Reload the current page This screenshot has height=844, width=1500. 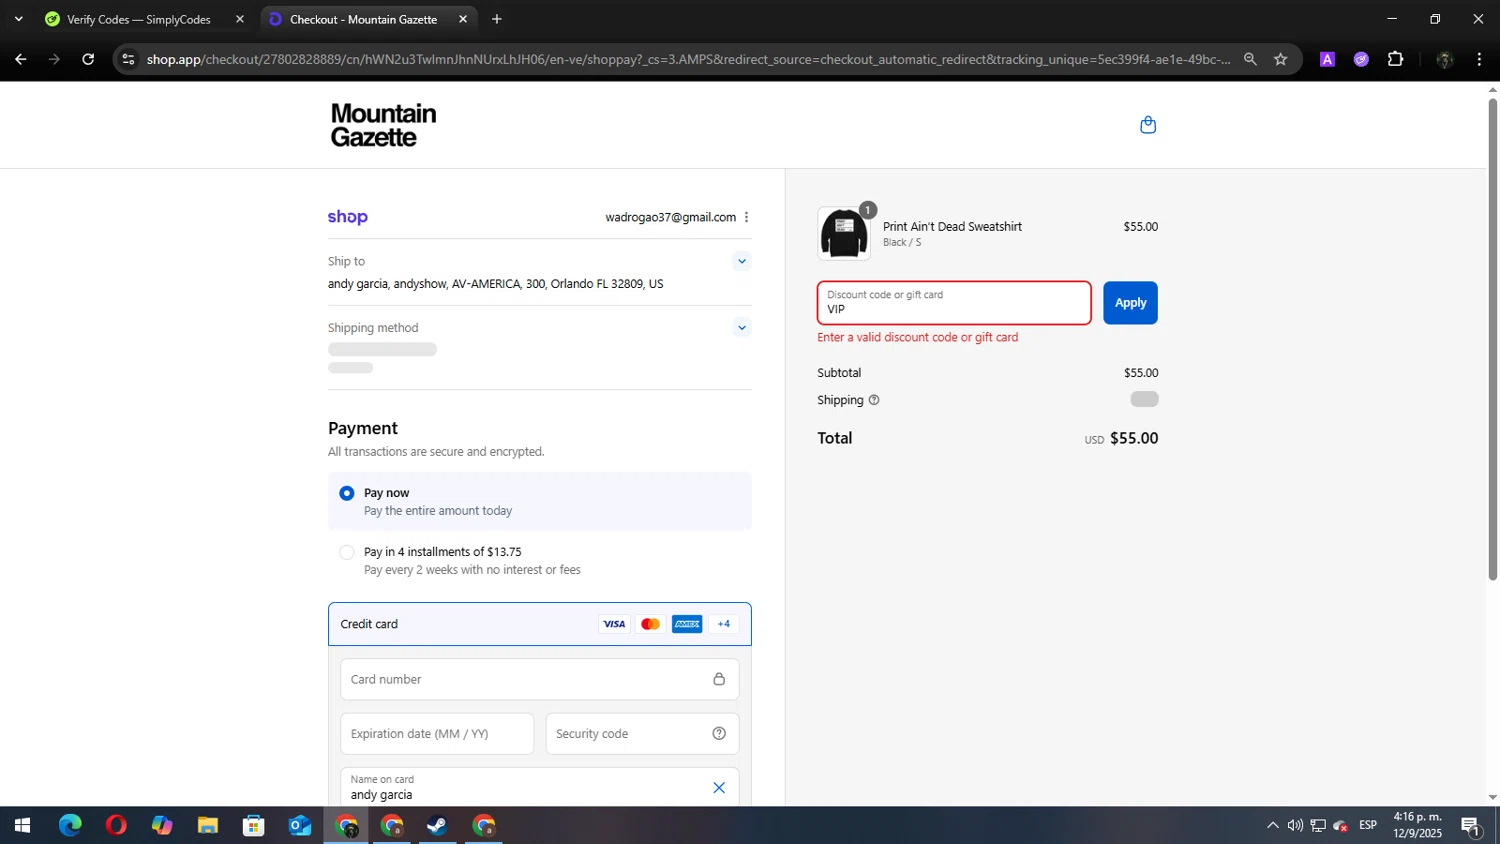(88, 59)
